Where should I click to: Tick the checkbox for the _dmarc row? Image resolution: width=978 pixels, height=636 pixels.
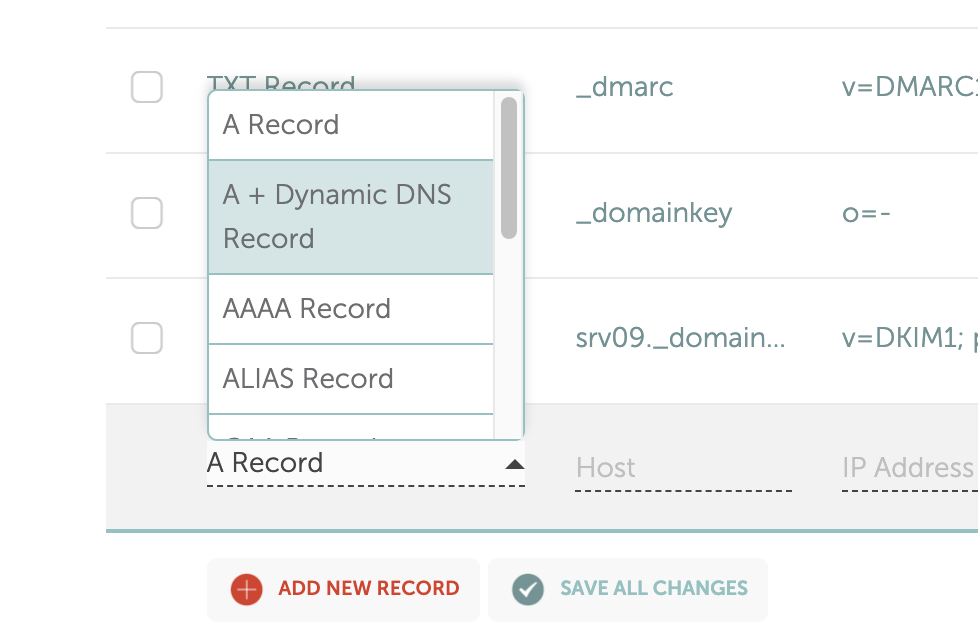coord(147,87)
